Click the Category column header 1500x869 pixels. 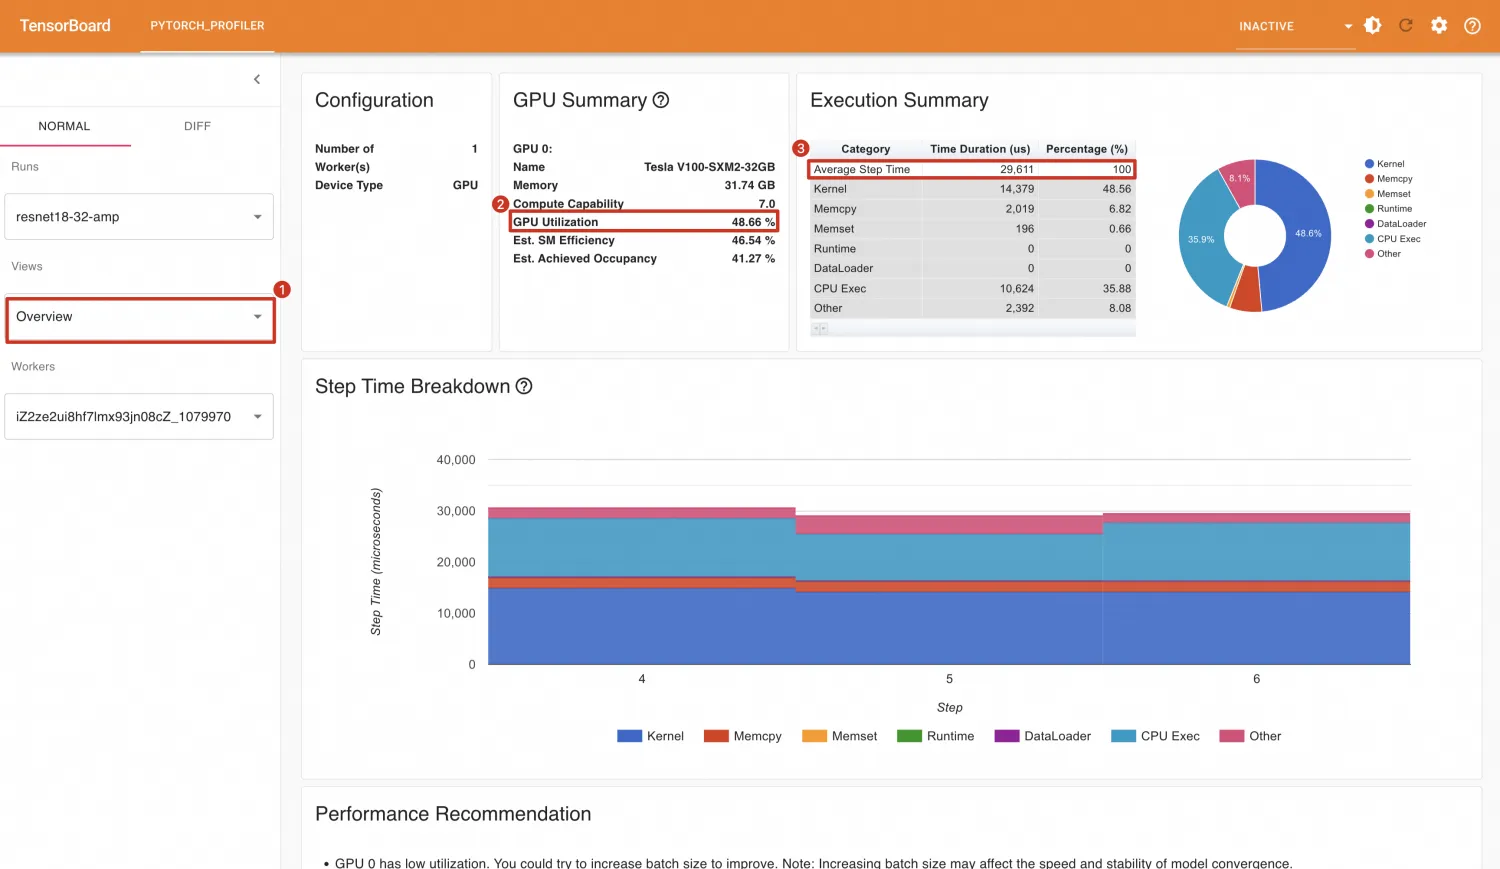[865, 149]
